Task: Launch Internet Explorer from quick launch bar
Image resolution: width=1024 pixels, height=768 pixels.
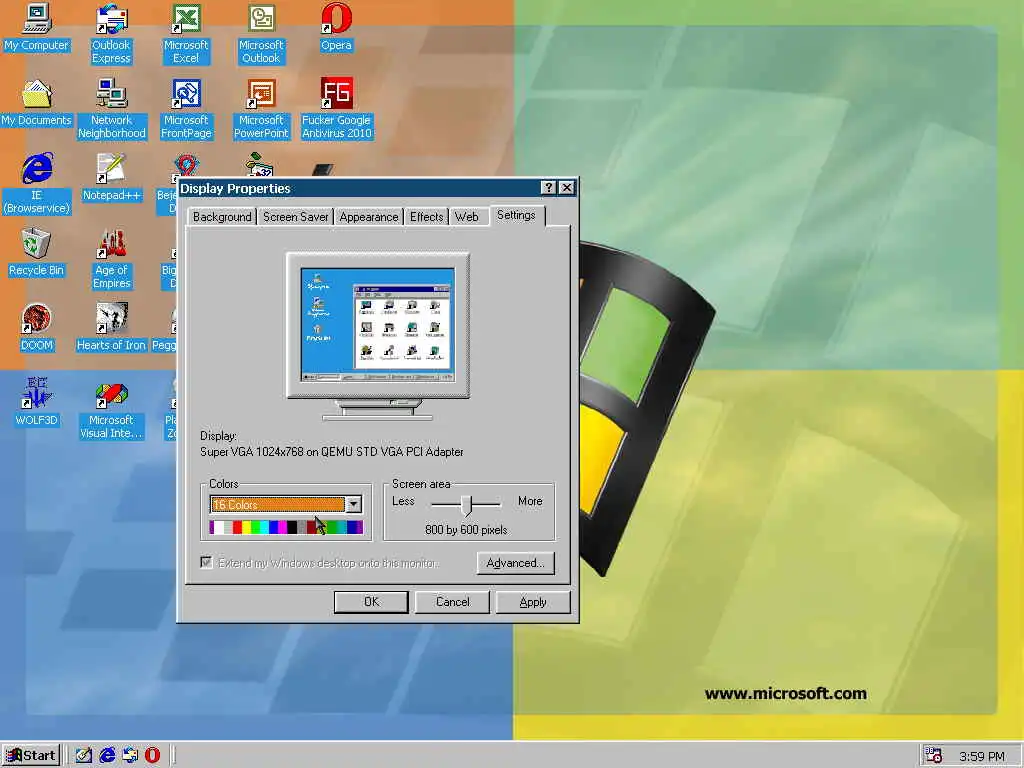Action: (x=107, y=756)
